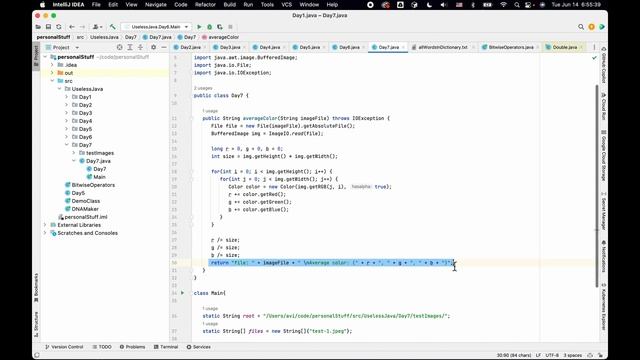Click the orange updates icon in toolbar

[x=591, y=27]
